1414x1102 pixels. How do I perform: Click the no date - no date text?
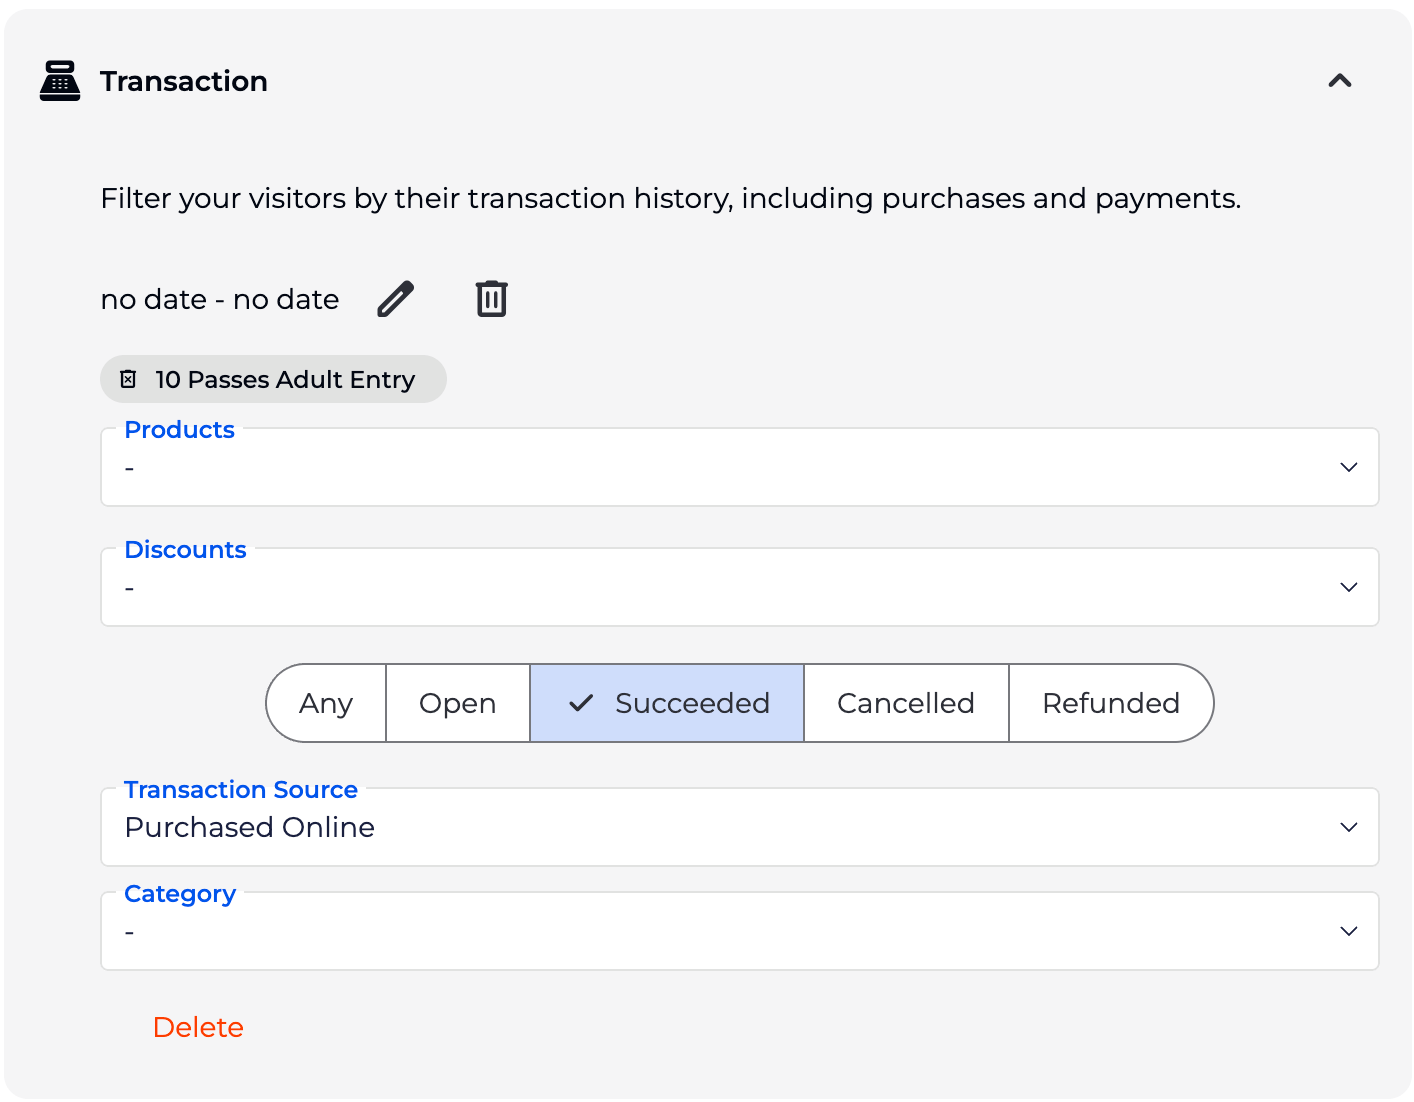(220, 299)
